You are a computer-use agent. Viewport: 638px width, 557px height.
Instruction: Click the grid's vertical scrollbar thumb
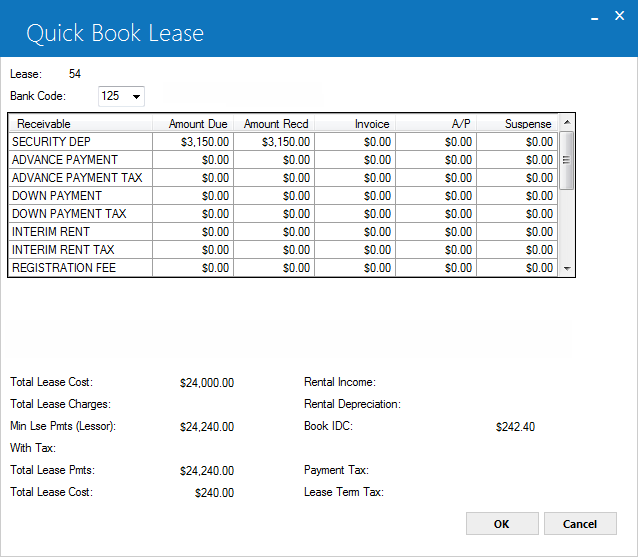[x=566, y=160]
